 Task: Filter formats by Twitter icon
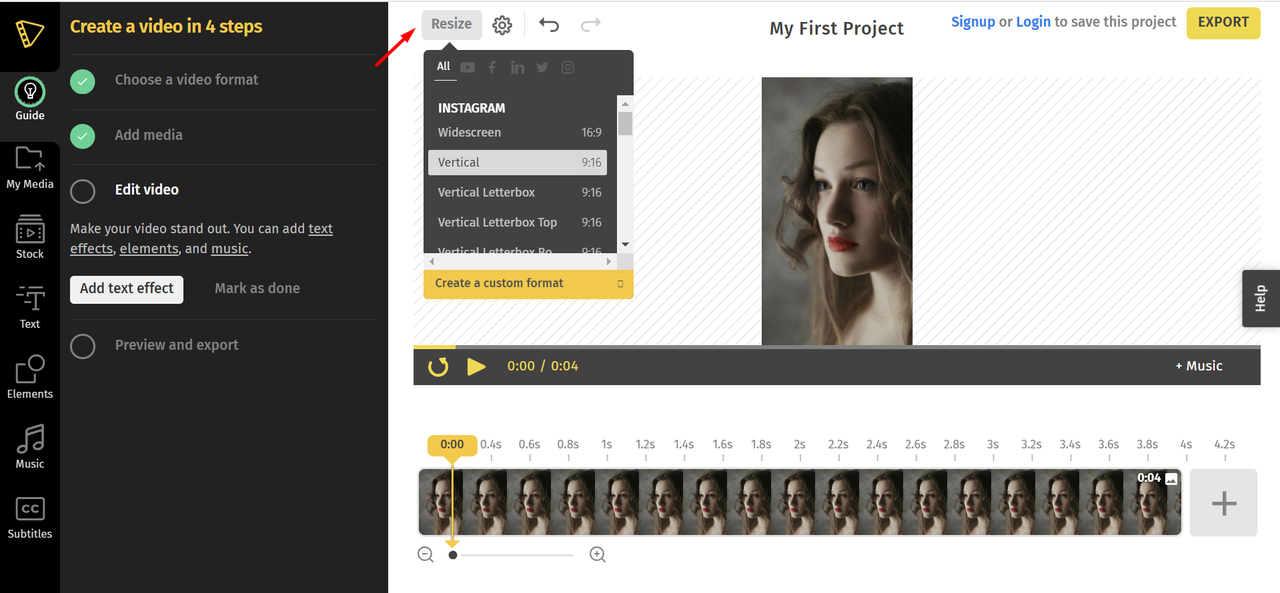click(x=542, y=67)
